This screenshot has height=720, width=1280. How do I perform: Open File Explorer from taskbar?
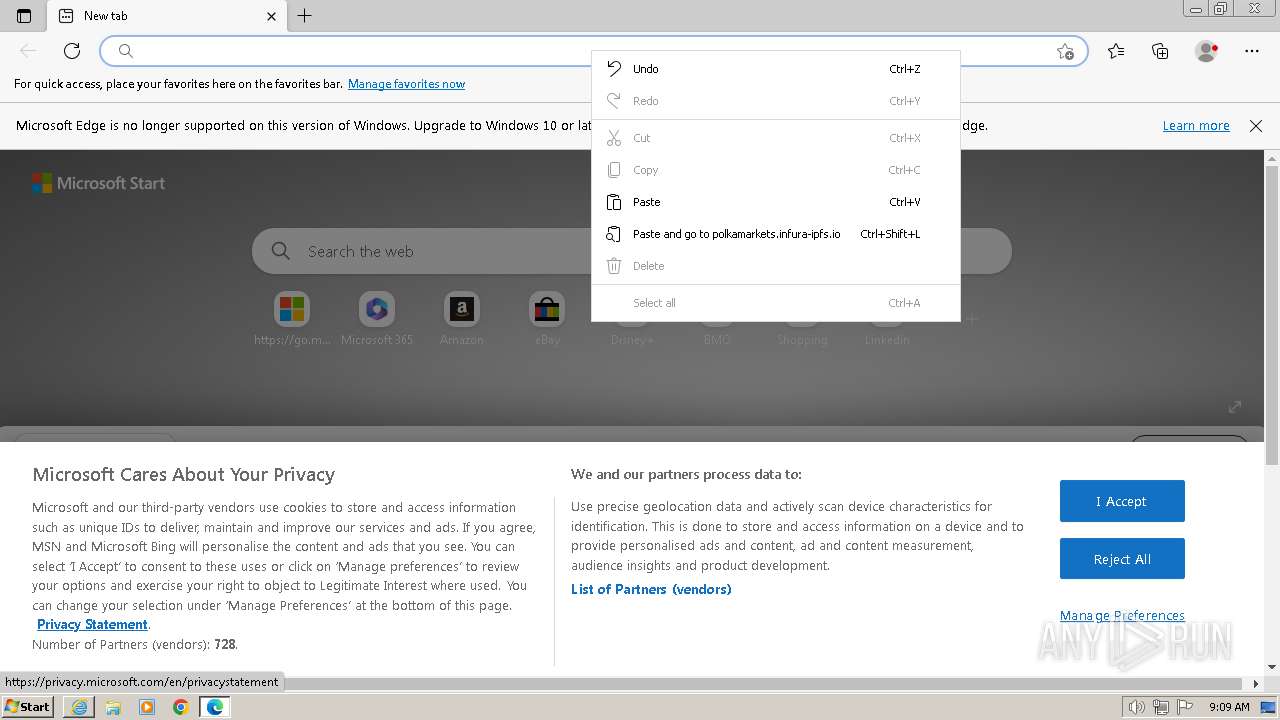(113, 707)
